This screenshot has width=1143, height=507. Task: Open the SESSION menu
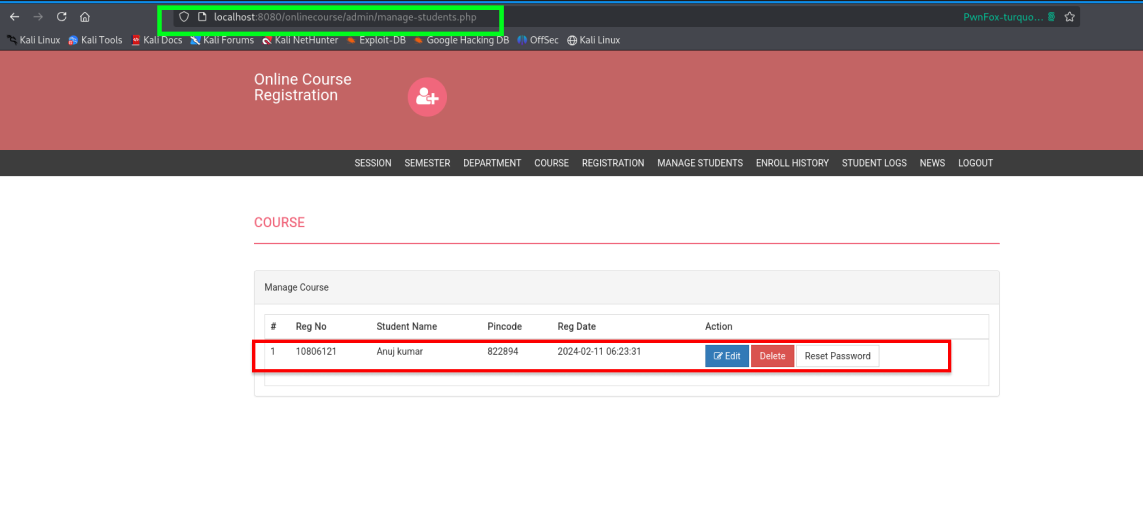(372, 163)
